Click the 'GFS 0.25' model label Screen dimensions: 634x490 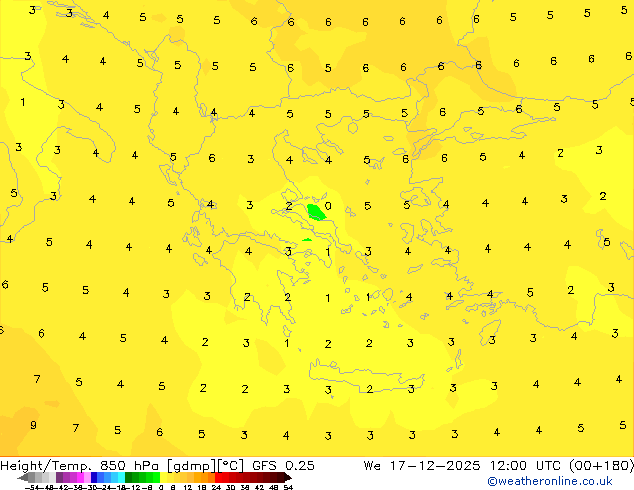[x=283, y=466]
